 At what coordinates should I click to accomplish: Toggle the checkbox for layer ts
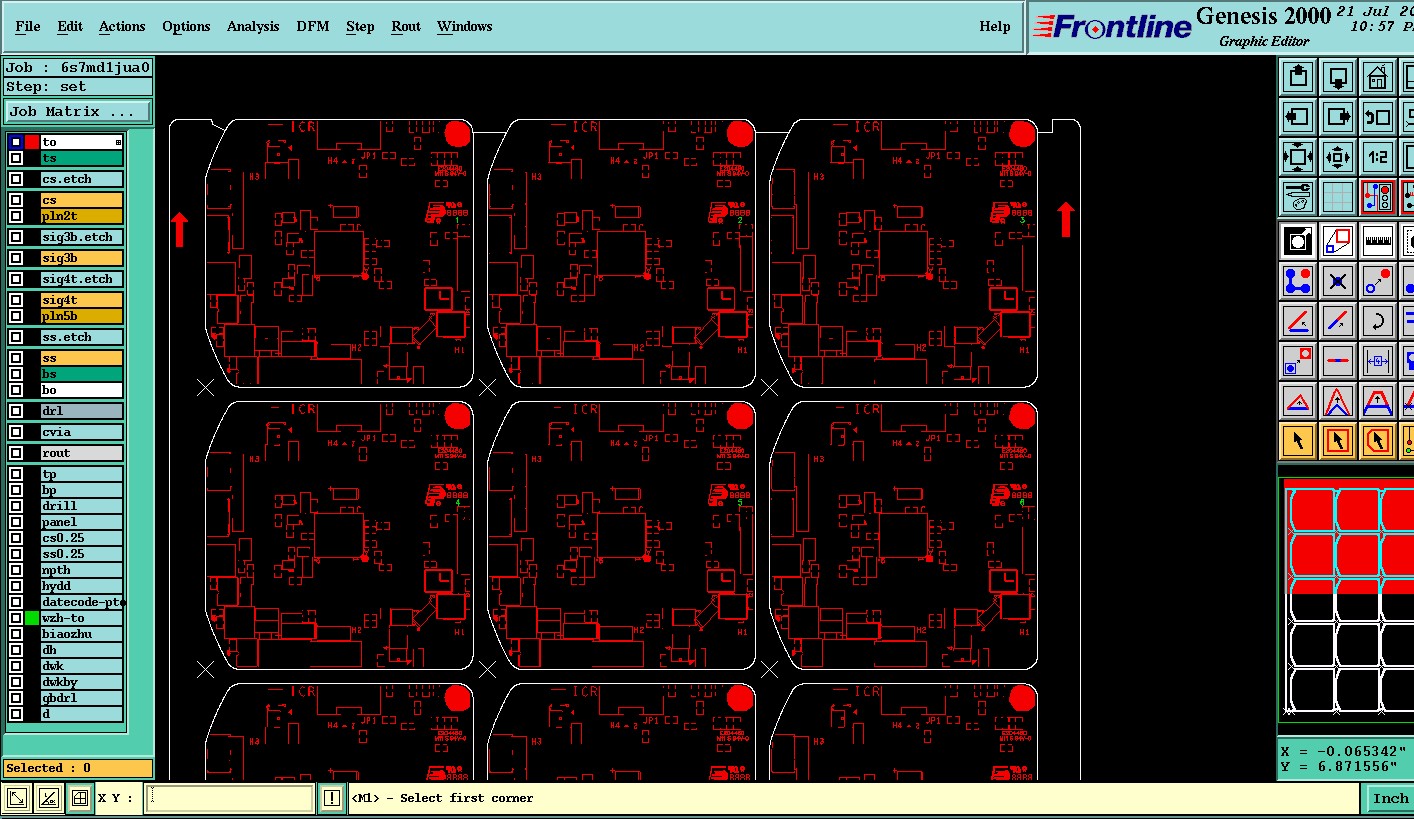coord(16,158)
